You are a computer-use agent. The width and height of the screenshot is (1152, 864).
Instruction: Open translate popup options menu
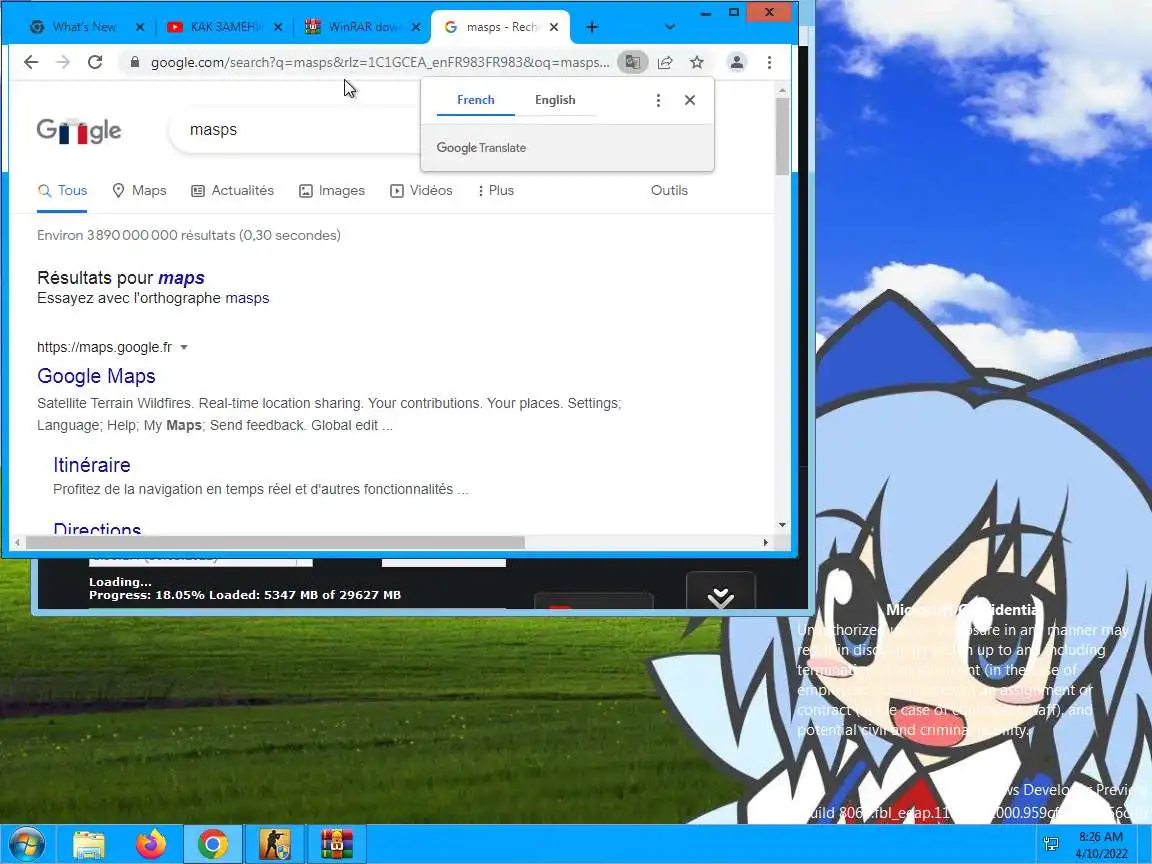click(x=658, y=100)
